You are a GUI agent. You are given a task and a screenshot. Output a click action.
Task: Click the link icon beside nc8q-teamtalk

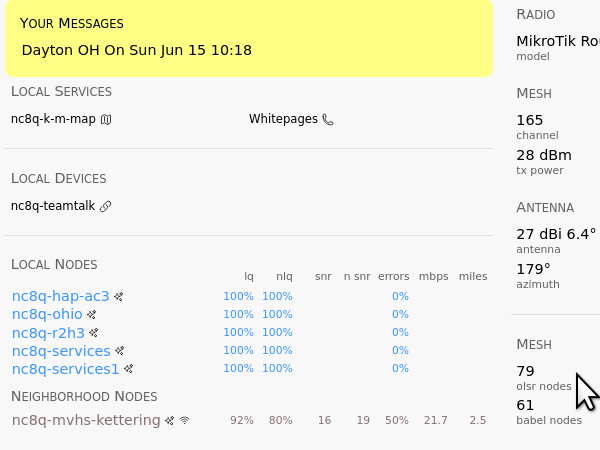point(106,206)
